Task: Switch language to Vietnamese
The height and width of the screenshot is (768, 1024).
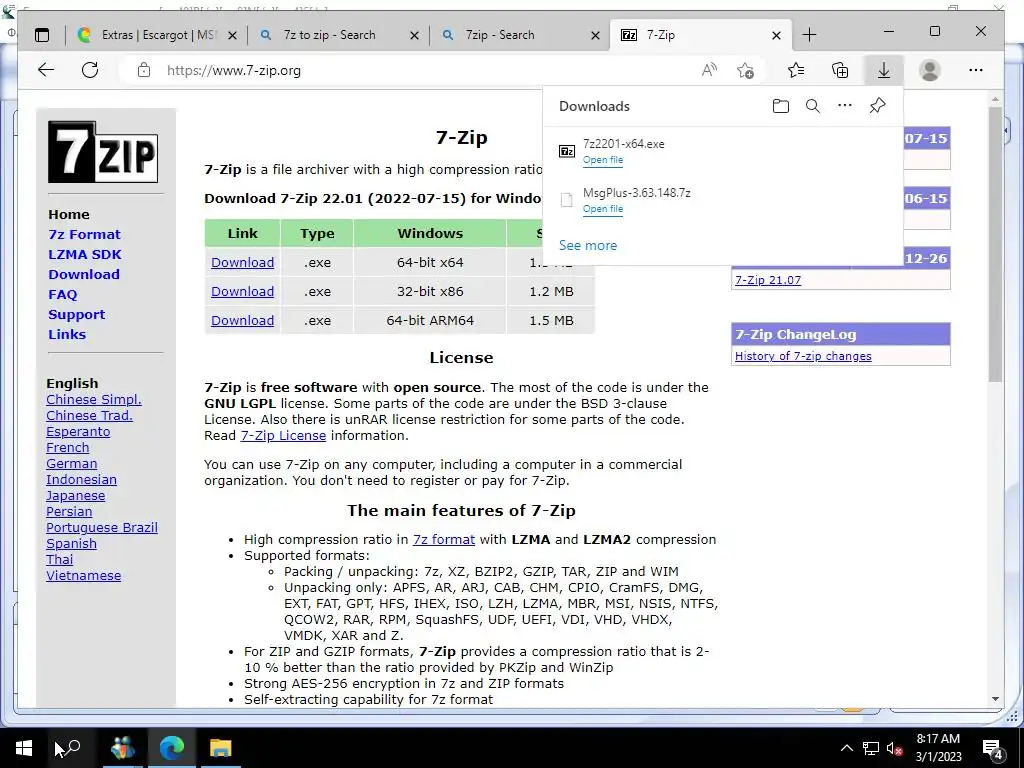Action: 84,576
